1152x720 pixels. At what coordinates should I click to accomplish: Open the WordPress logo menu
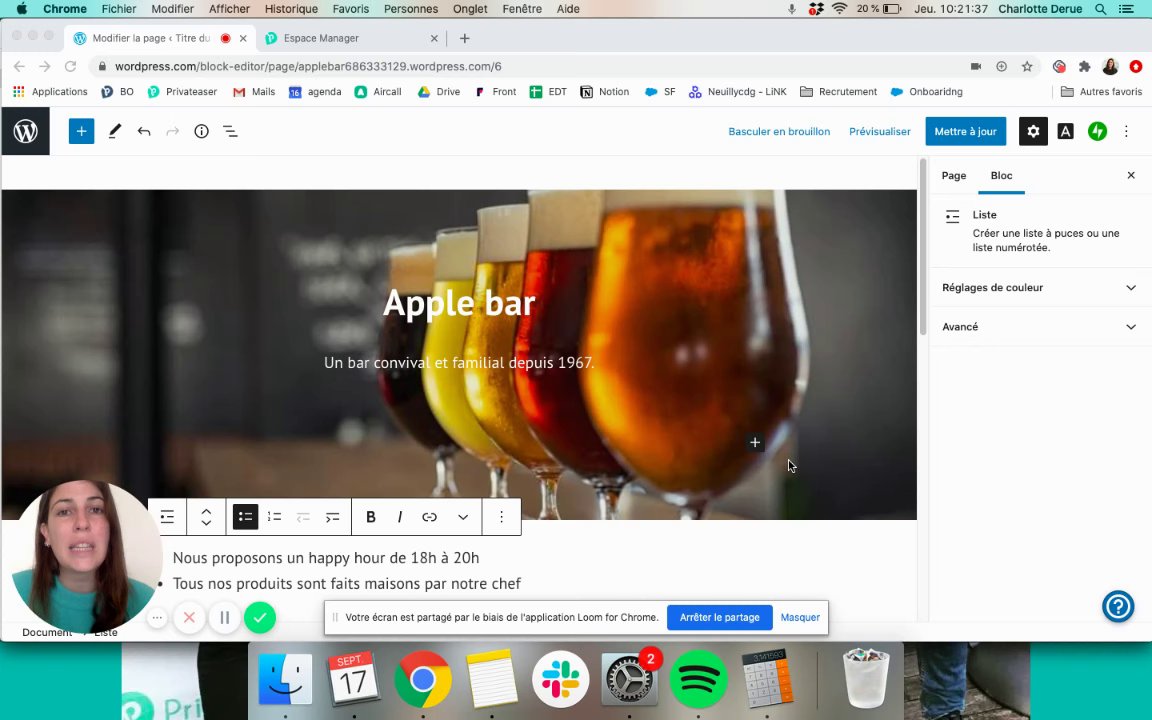26,132
